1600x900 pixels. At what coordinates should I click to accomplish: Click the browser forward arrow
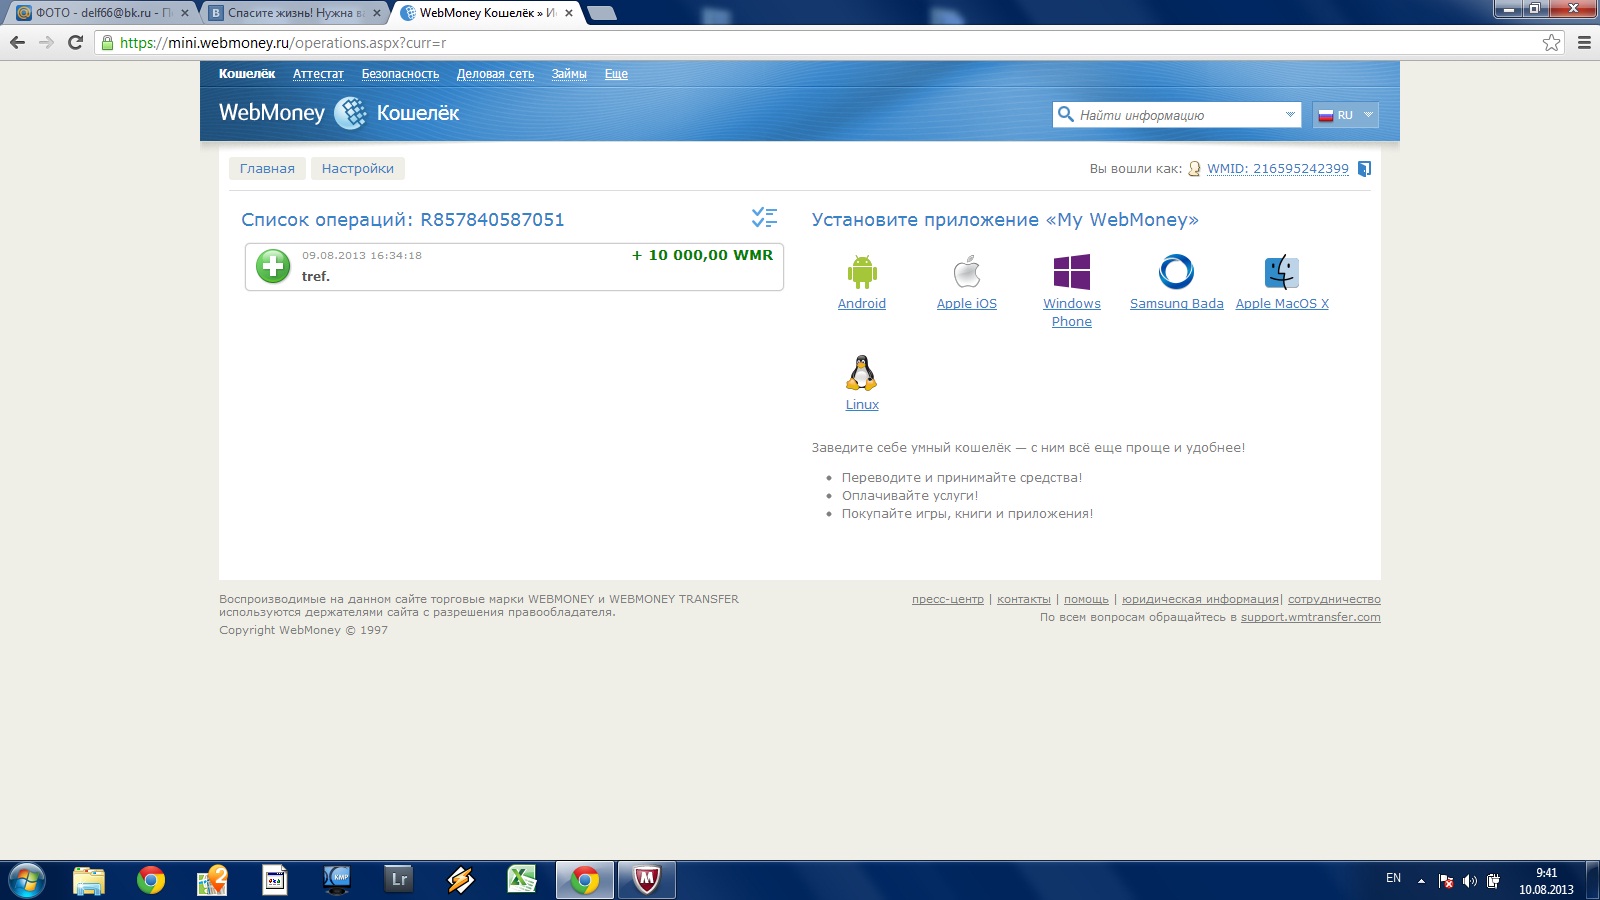tap(46, 42)
